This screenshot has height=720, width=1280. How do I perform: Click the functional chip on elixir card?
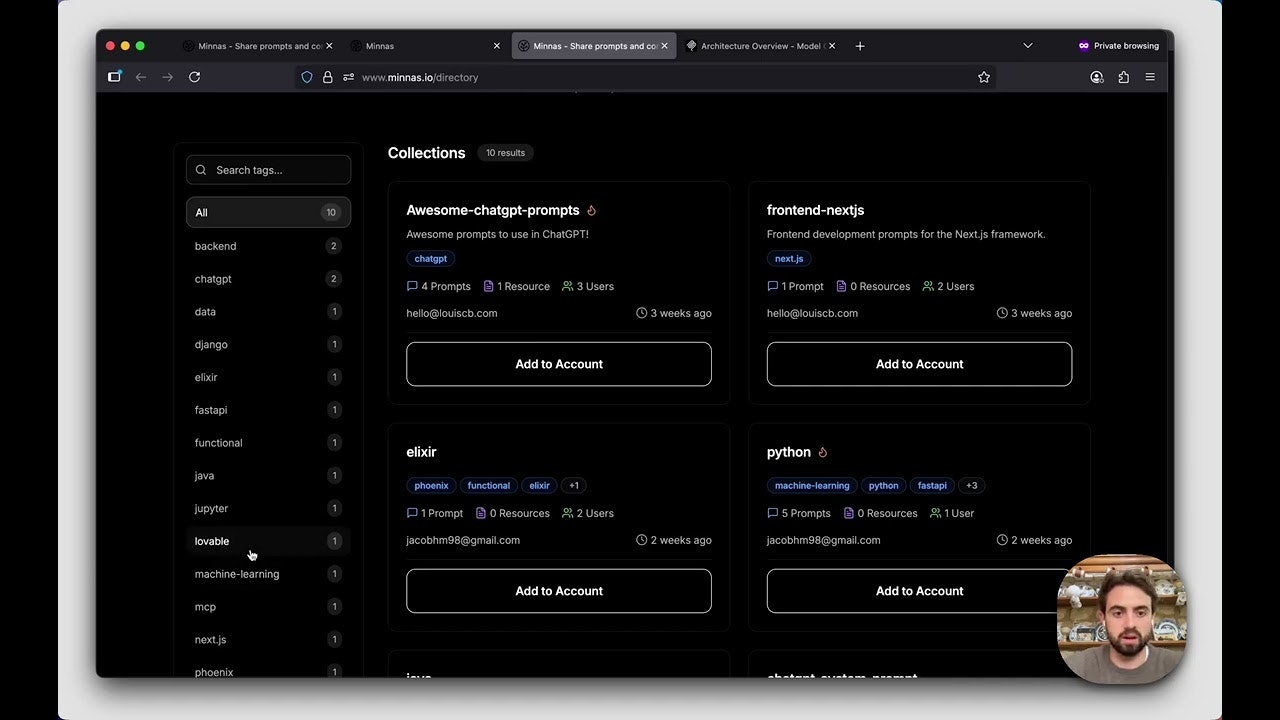489,485
